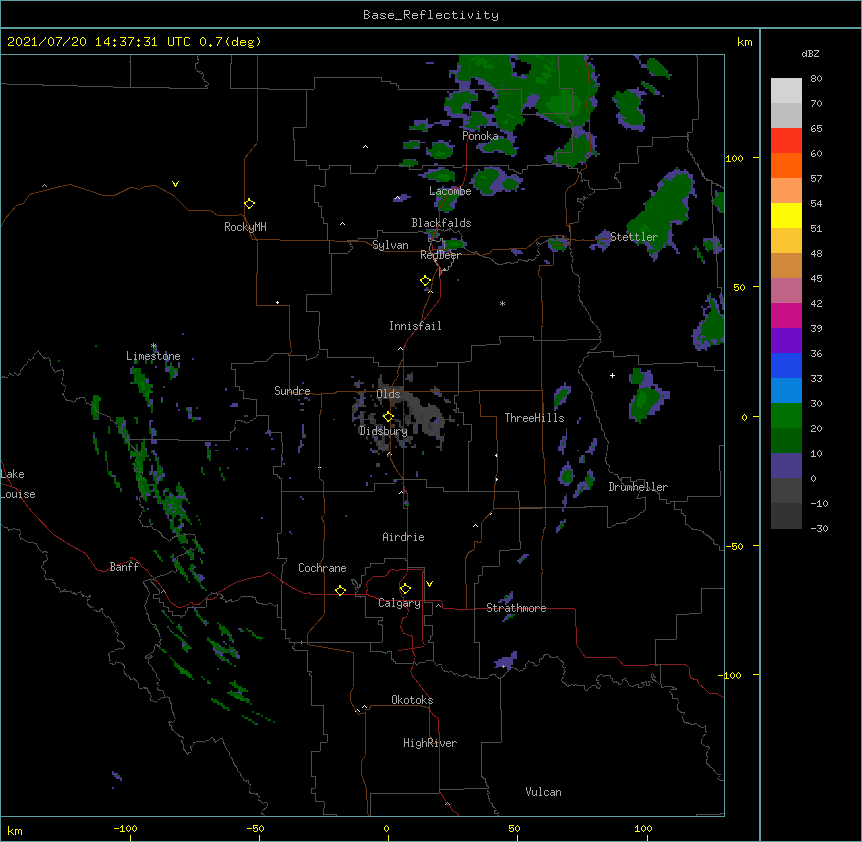Click the Stettler town label

point(634,237)
